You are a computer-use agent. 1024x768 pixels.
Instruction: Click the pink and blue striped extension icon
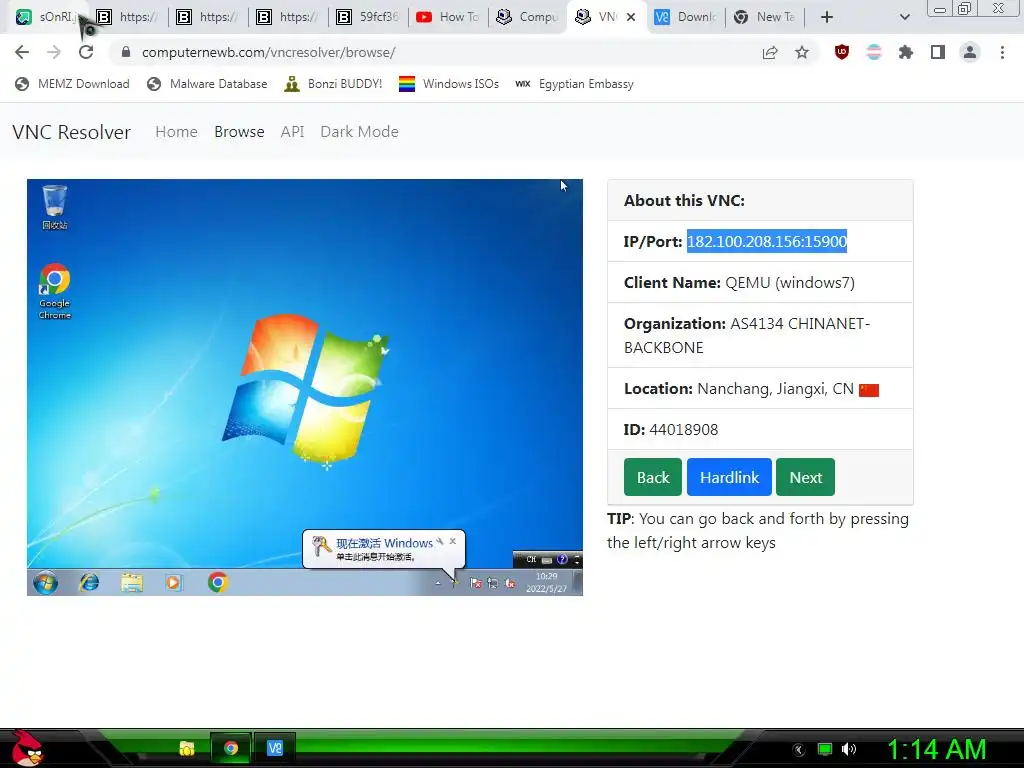click(x=874, y=52)
